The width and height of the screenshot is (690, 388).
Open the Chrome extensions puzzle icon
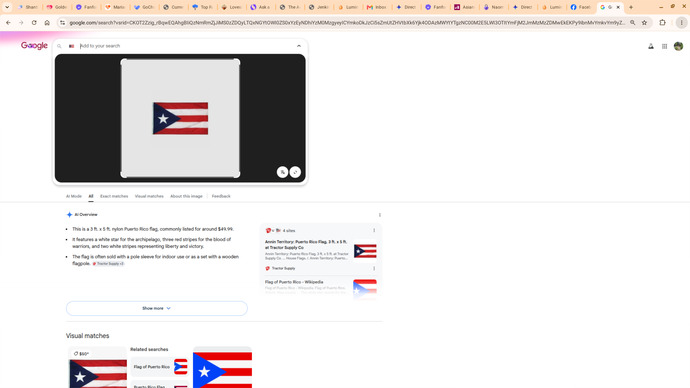[662, 22]
